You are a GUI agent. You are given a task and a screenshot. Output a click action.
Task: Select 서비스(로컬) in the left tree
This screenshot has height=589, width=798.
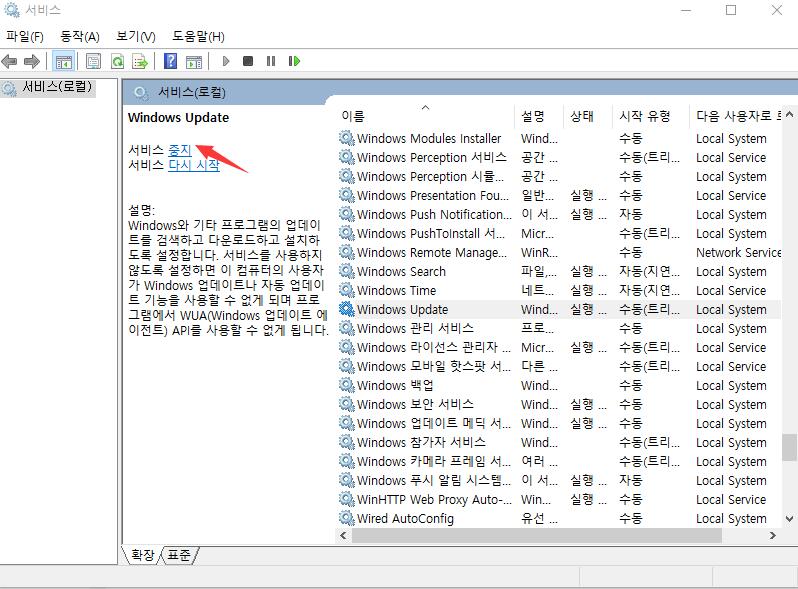pos(56,88)
